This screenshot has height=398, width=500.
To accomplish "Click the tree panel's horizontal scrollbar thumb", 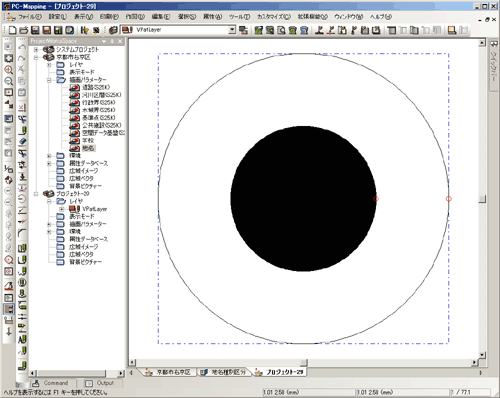I will [x=71, y=373].
